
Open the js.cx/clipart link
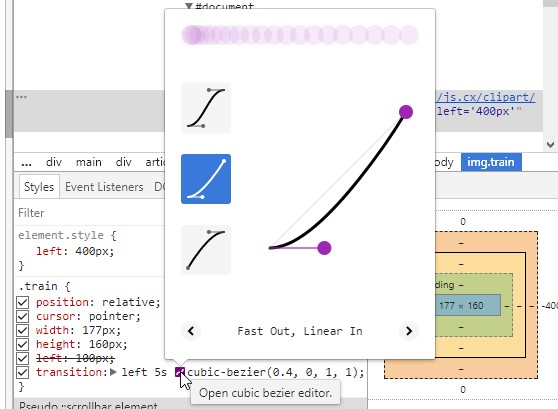pyautogui.click(x=485, y=97)
